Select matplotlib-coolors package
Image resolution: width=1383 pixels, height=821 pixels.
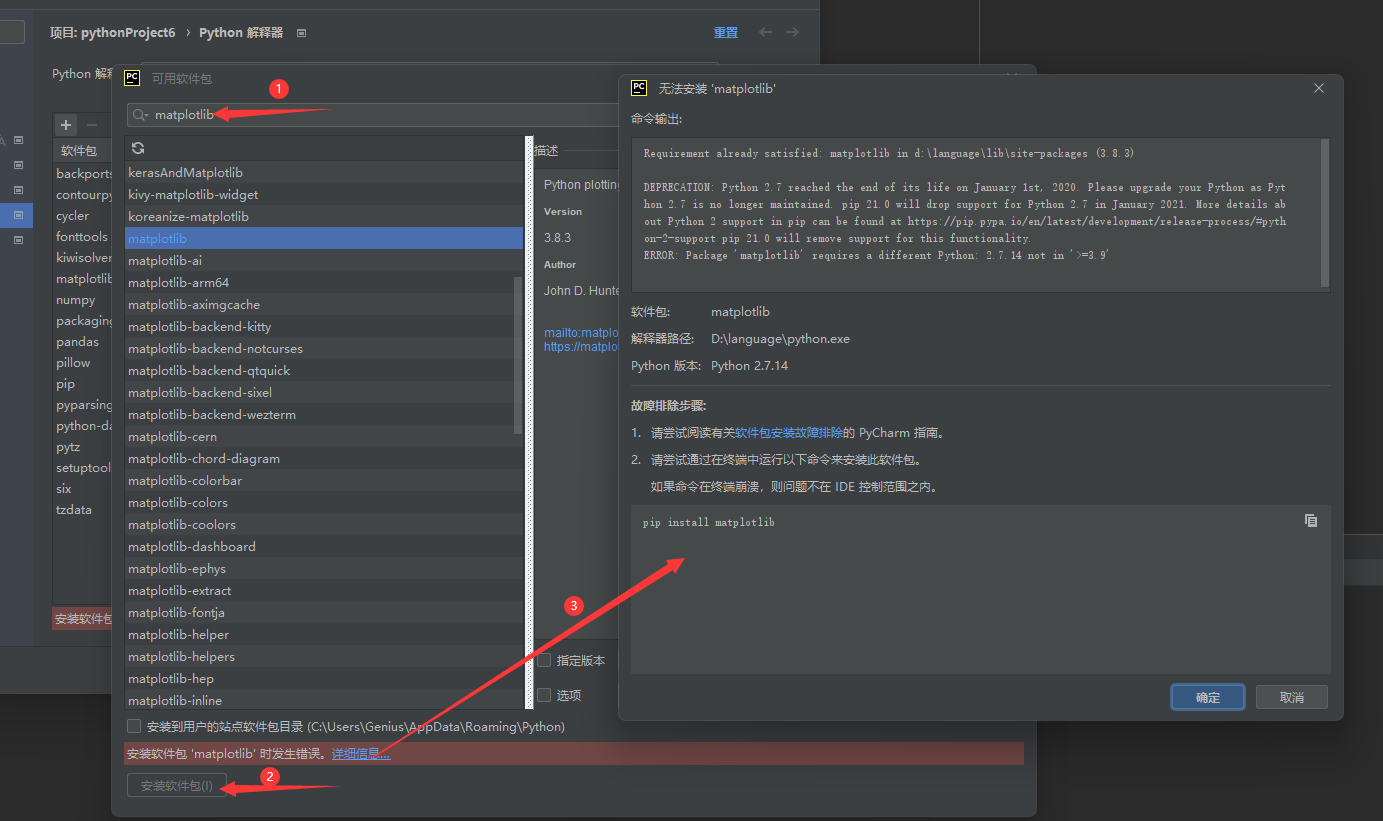pyautogui.click(x=324, y=524)
